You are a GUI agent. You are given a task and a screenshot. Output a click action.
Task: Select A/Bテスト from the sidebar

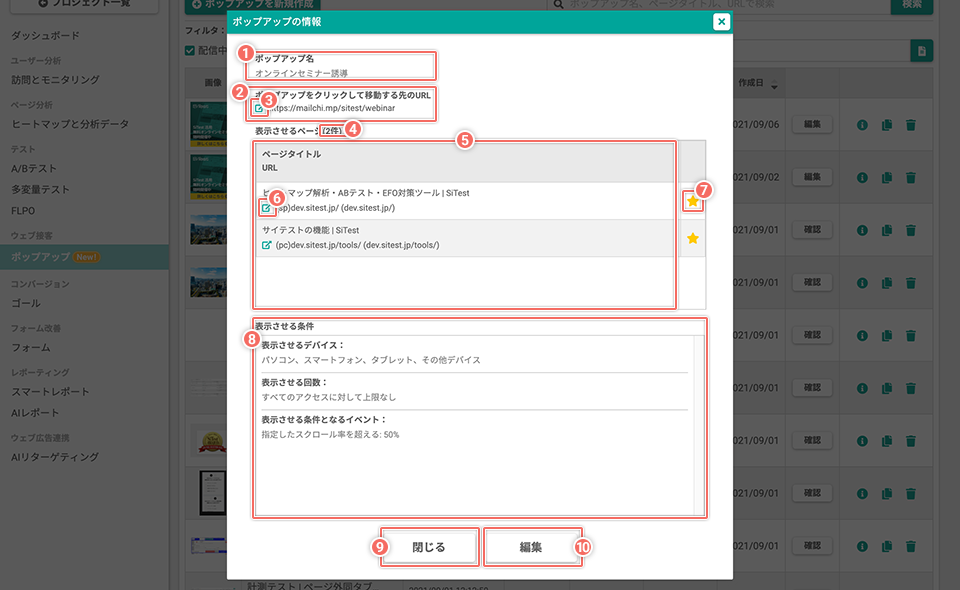(x=34, y=168)
